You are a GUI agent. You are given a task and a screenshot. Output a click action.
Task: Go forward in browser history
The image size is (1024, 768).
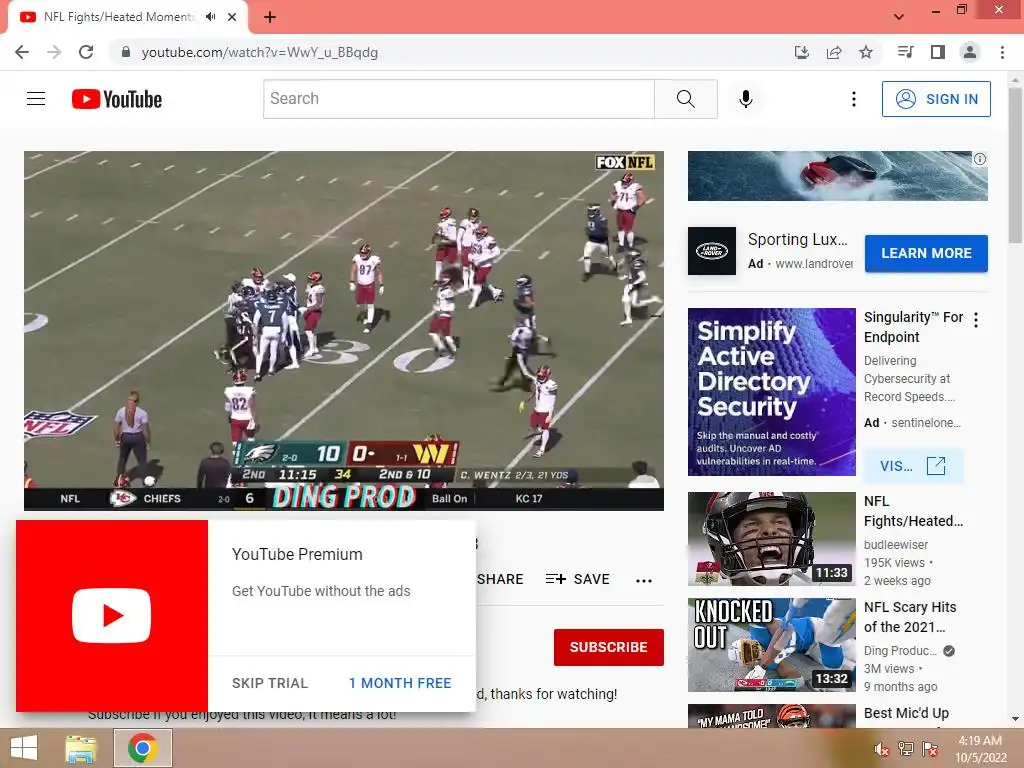click(x=54, y=52)
